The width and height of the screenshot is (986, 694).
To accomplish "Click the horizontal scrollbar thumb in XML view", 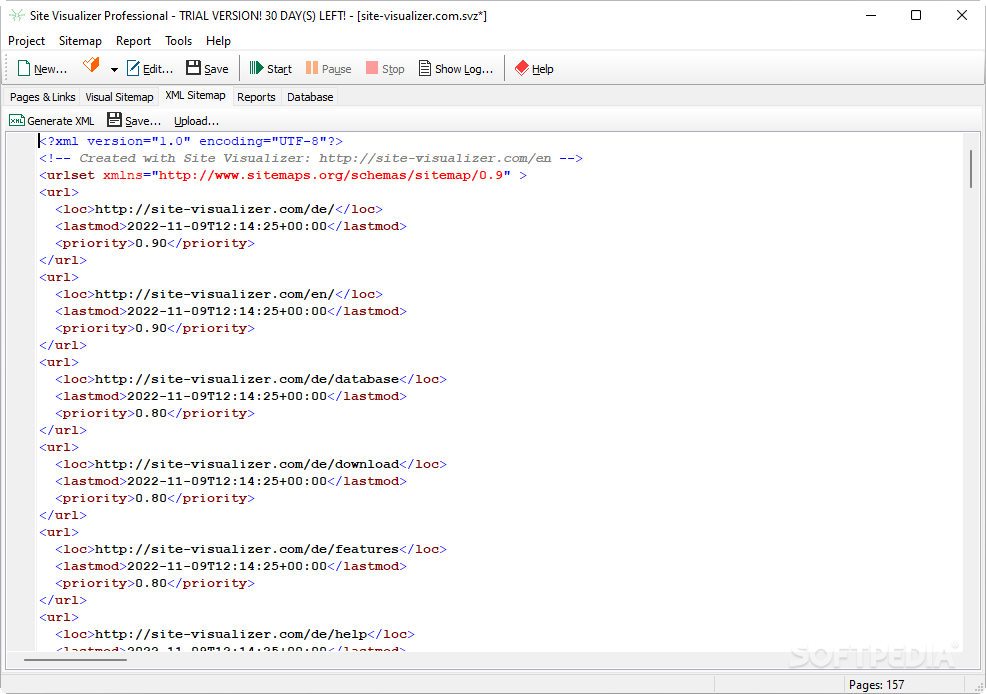I will click(75, 659).
